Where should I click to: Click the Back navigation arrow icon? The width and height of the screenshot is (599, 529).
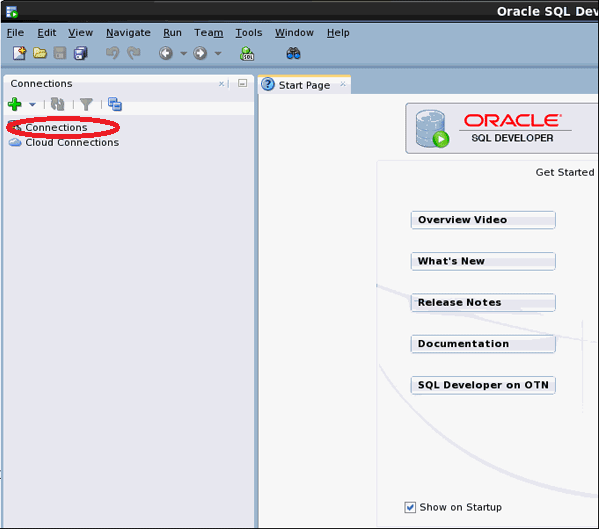[x=166, y=53]
